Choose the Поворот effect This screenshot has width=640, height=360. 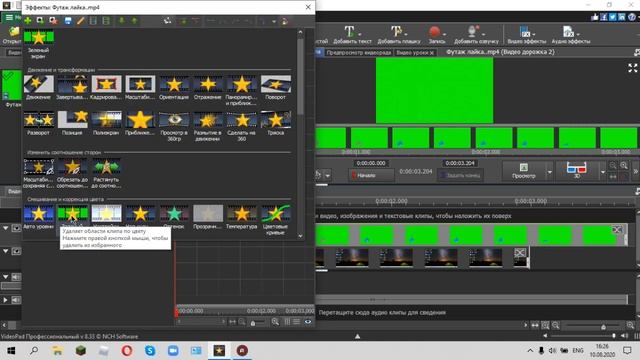pyautogui.click(x=276, y=87)
